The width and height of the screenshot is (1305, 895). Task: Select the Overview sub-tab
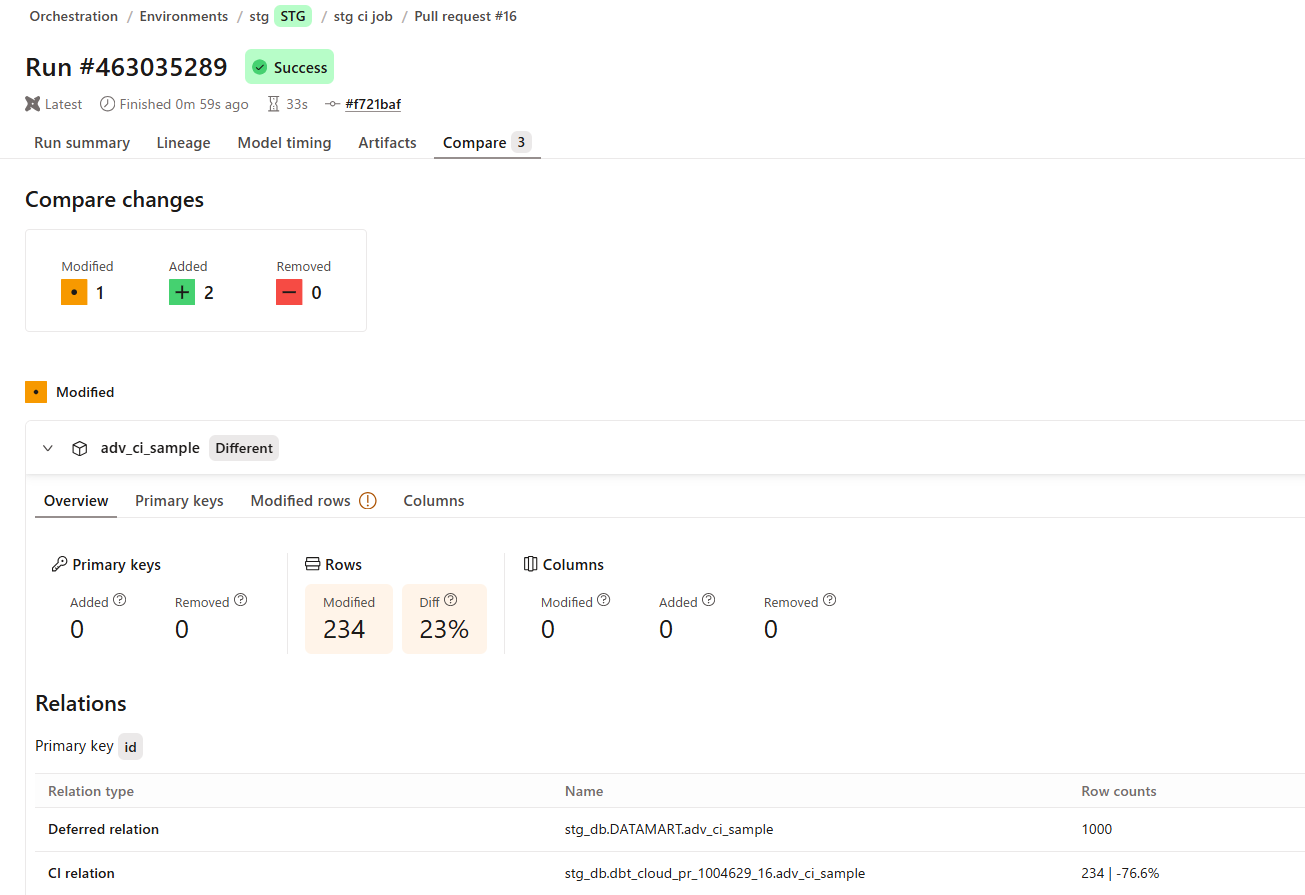coord(76,501)
